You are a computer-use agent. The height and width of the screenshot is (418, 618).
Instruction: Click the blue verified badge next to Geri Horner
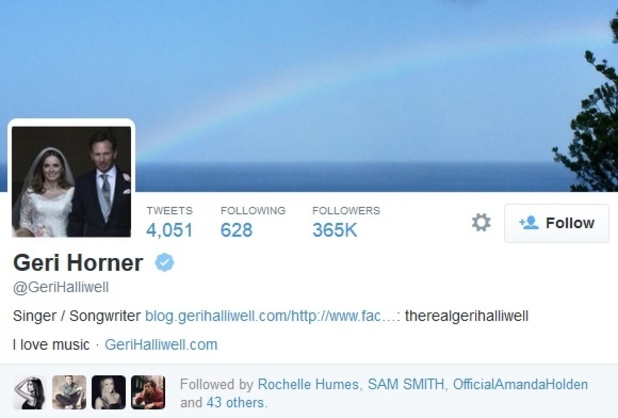pyautogui.click(x=164, y=263)
